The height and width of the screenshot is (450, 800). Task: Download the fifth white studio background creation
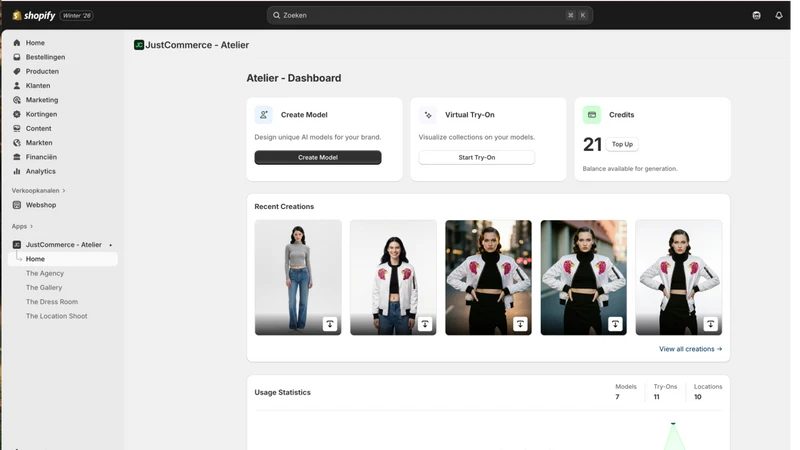tap(710, 324)
